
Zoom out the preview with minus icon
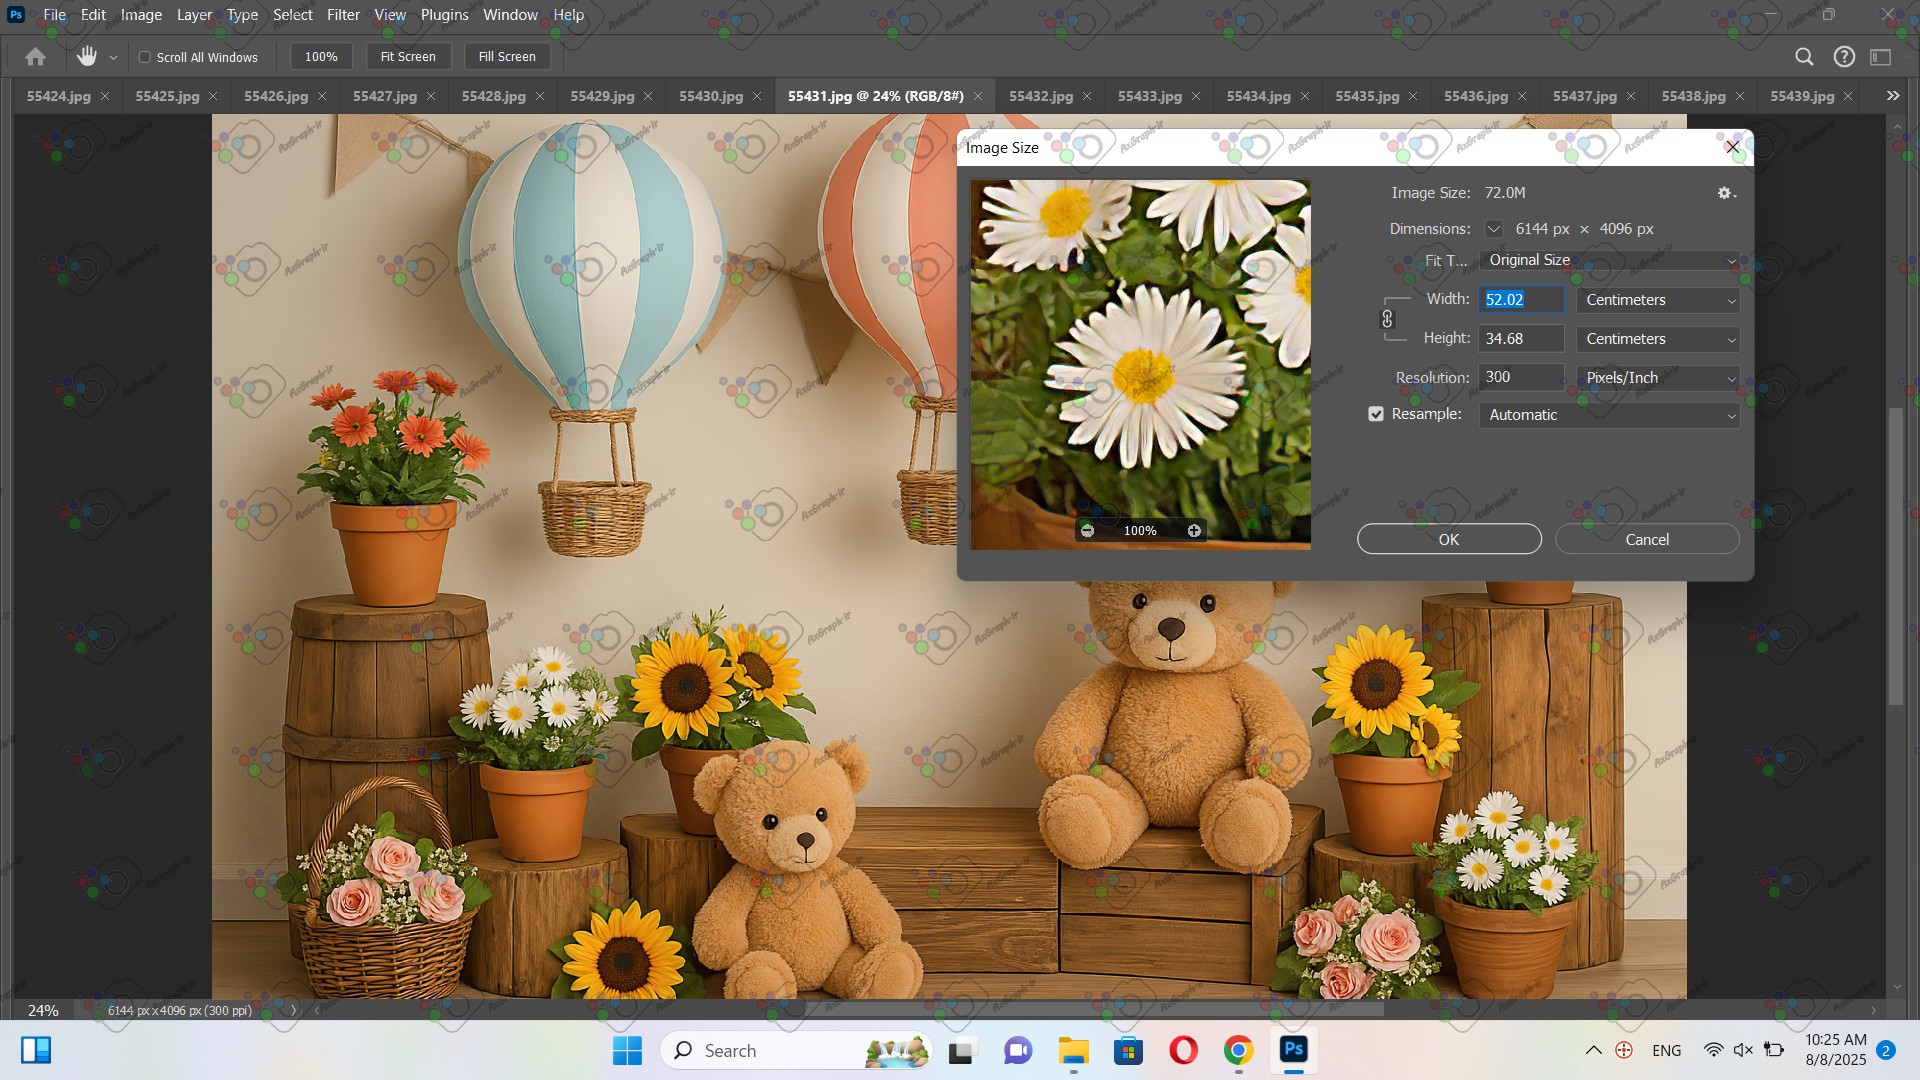click(1087, 531)
